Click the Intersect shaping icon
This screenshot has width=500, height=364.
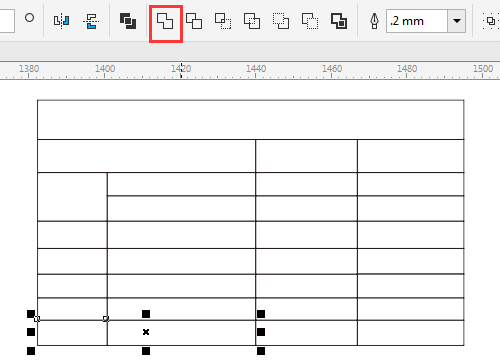[223, 21]
